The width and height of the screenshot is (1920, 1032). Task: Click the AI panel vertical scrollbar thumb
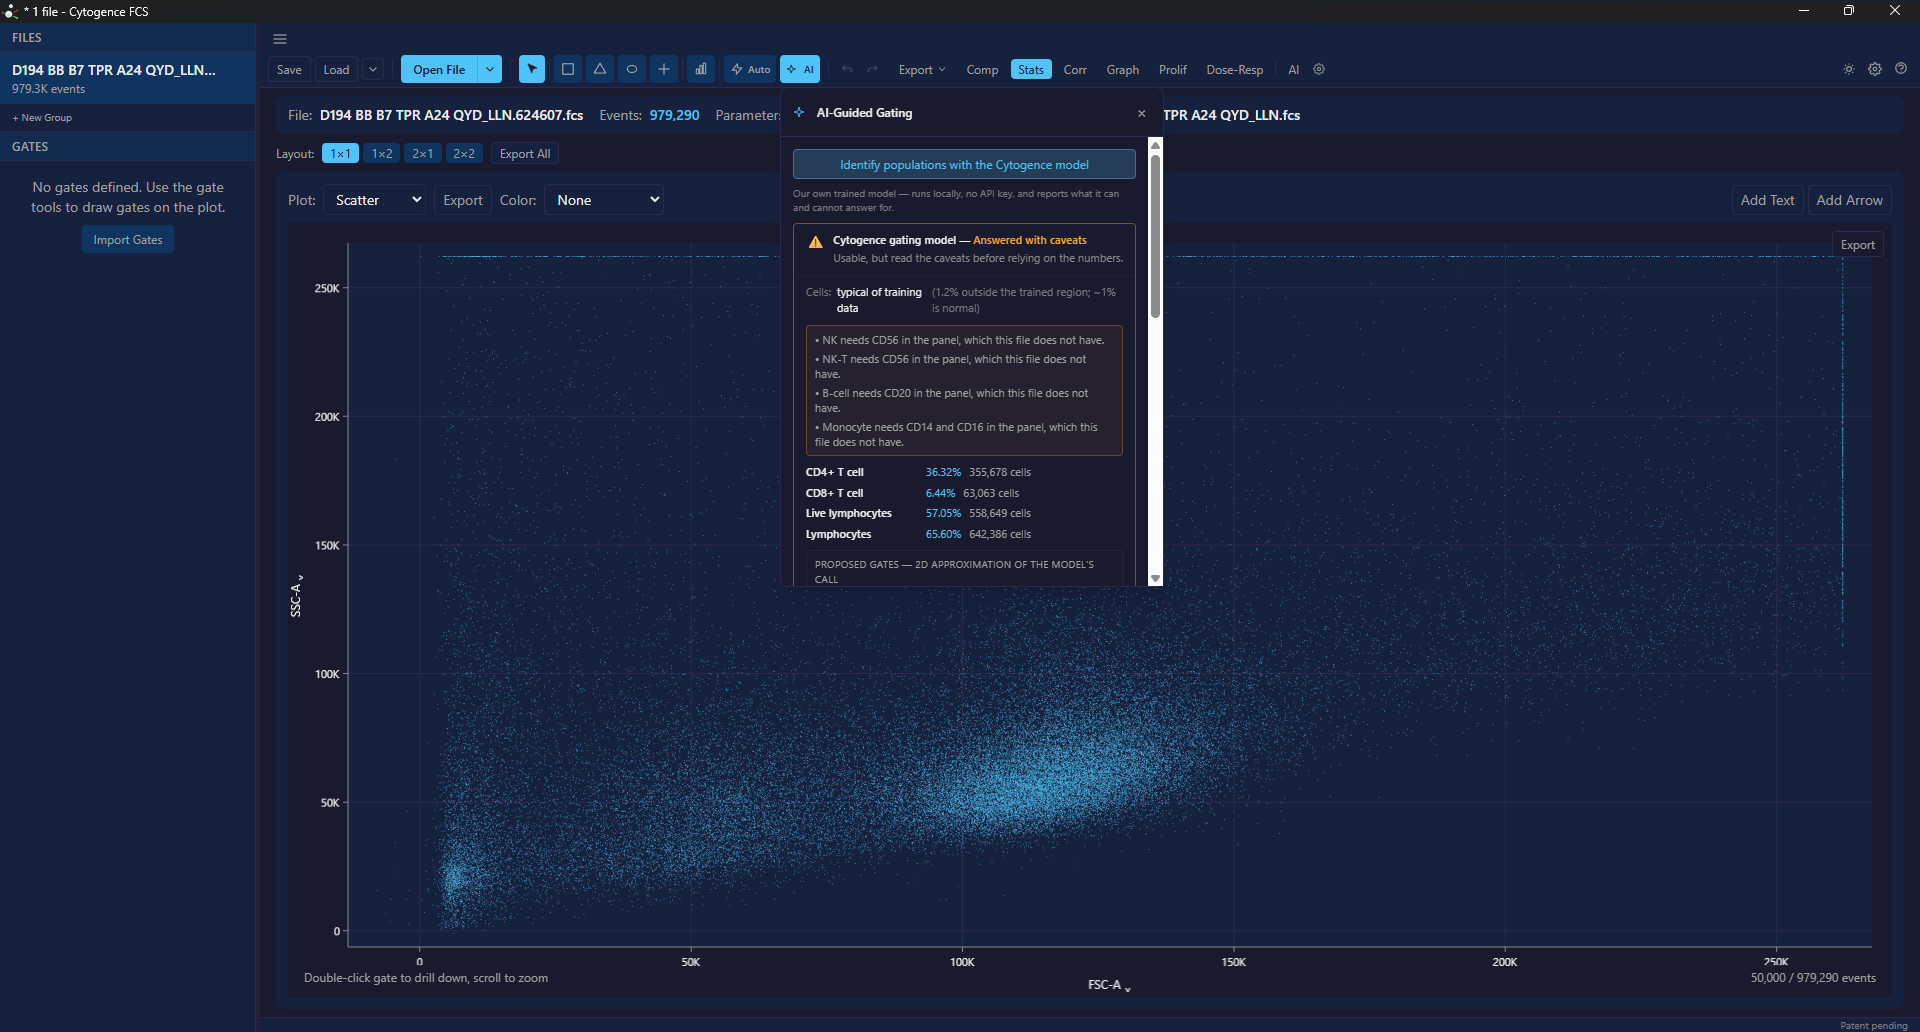click(x=1156, y=235)
